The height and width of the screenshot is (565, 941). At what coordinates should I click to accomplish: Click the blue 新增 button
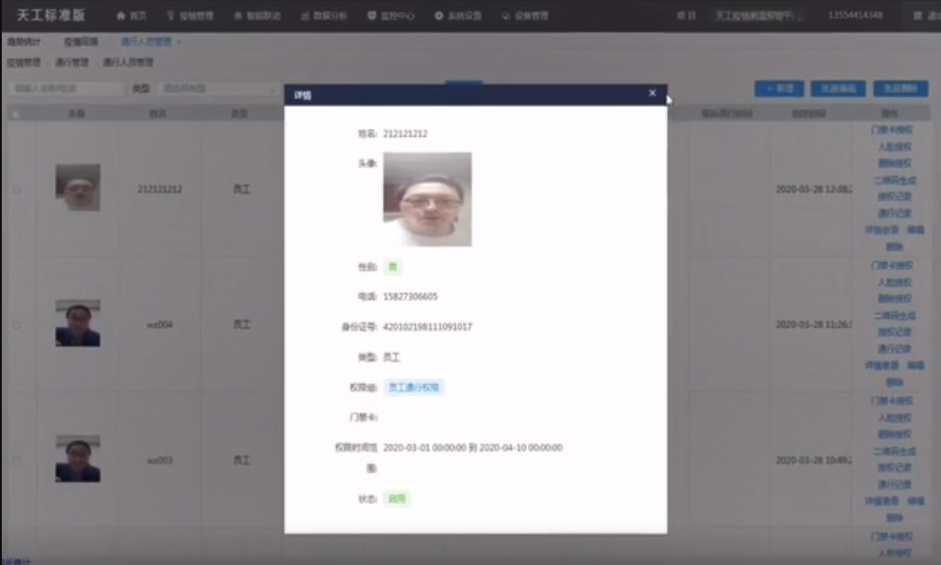pos(779,89)
